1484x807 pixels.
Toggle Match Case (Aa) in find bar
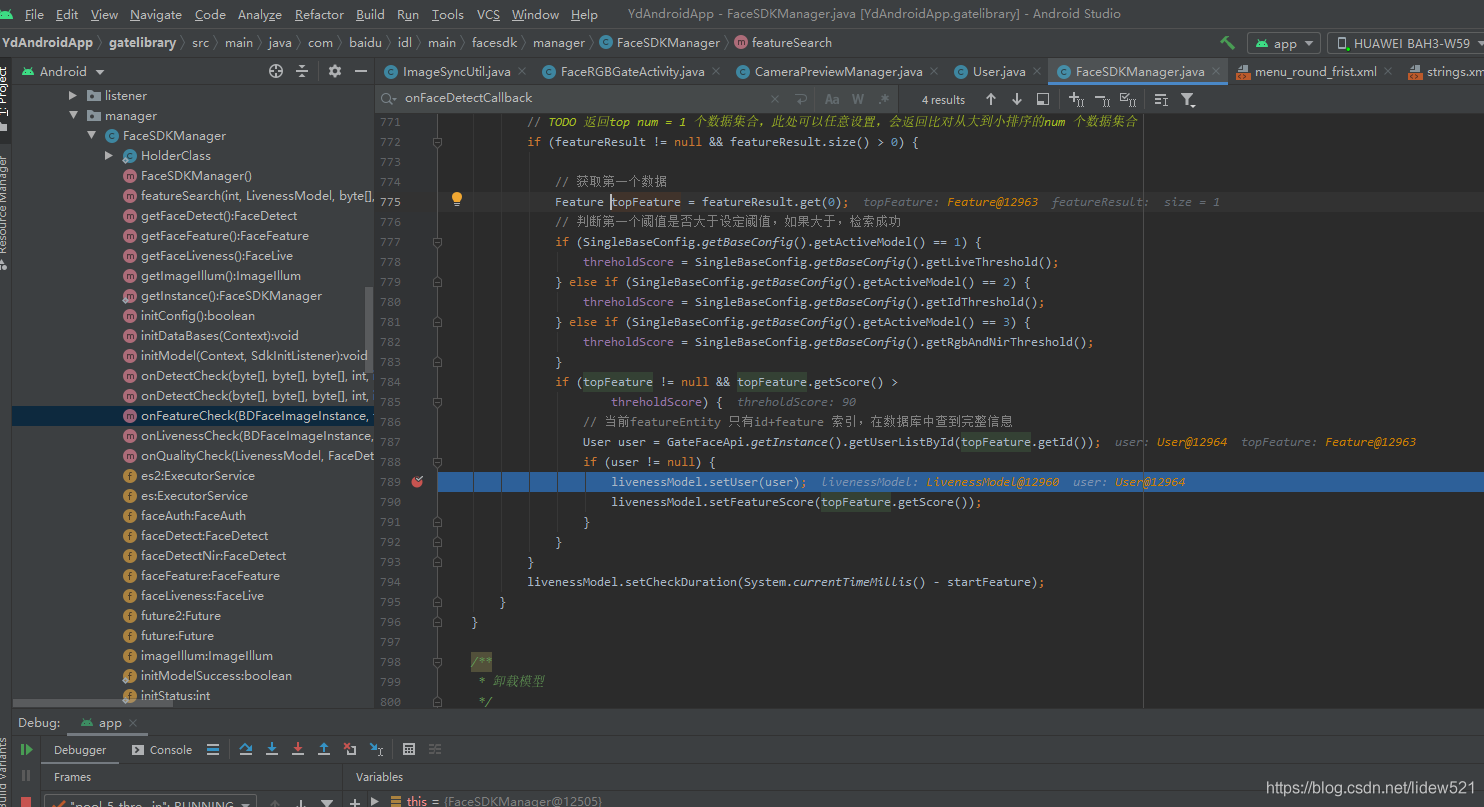pos(832,99)
